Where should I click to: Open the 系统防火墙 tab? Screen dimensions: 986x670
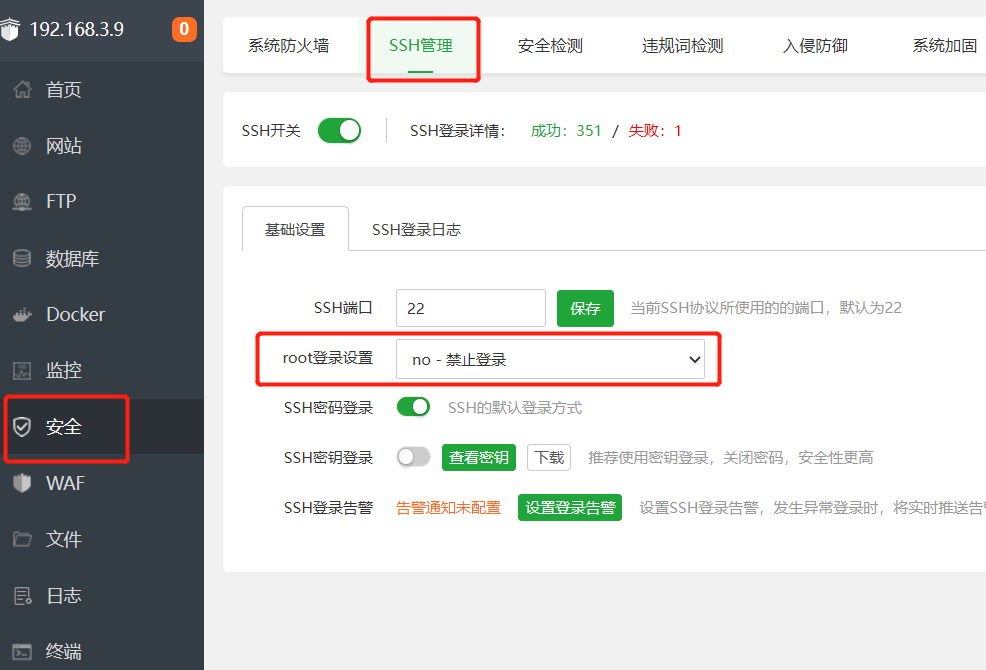click(289, 46)
